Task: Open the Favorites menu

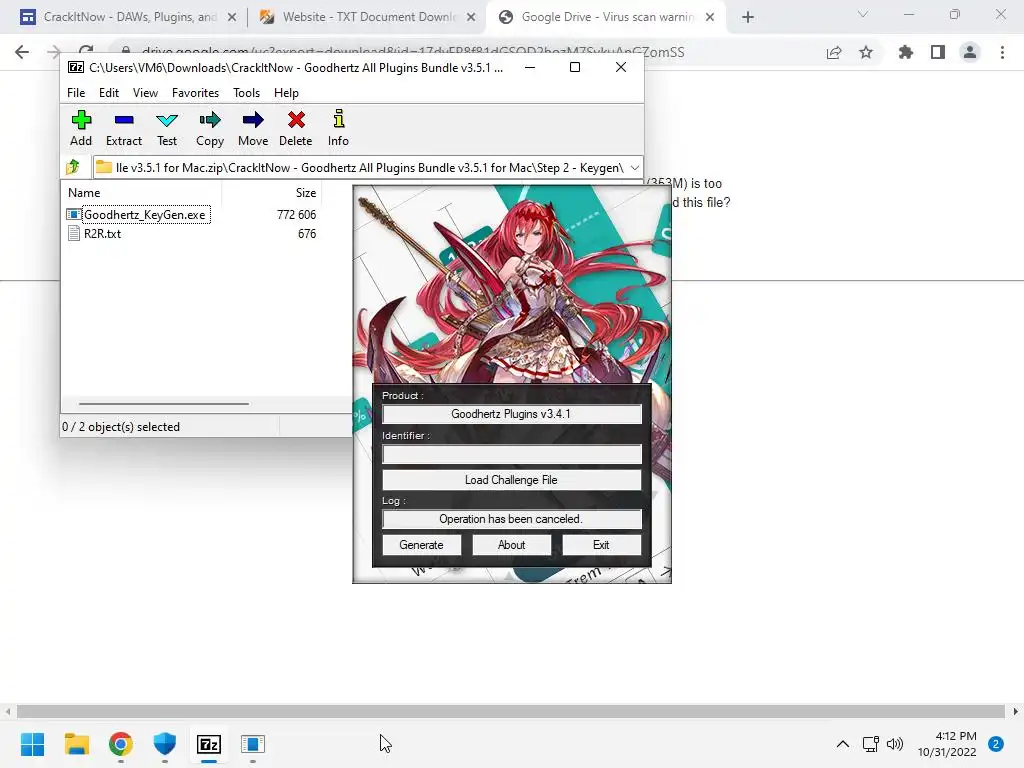Action: pyautogui.click(x=195, y=93)
